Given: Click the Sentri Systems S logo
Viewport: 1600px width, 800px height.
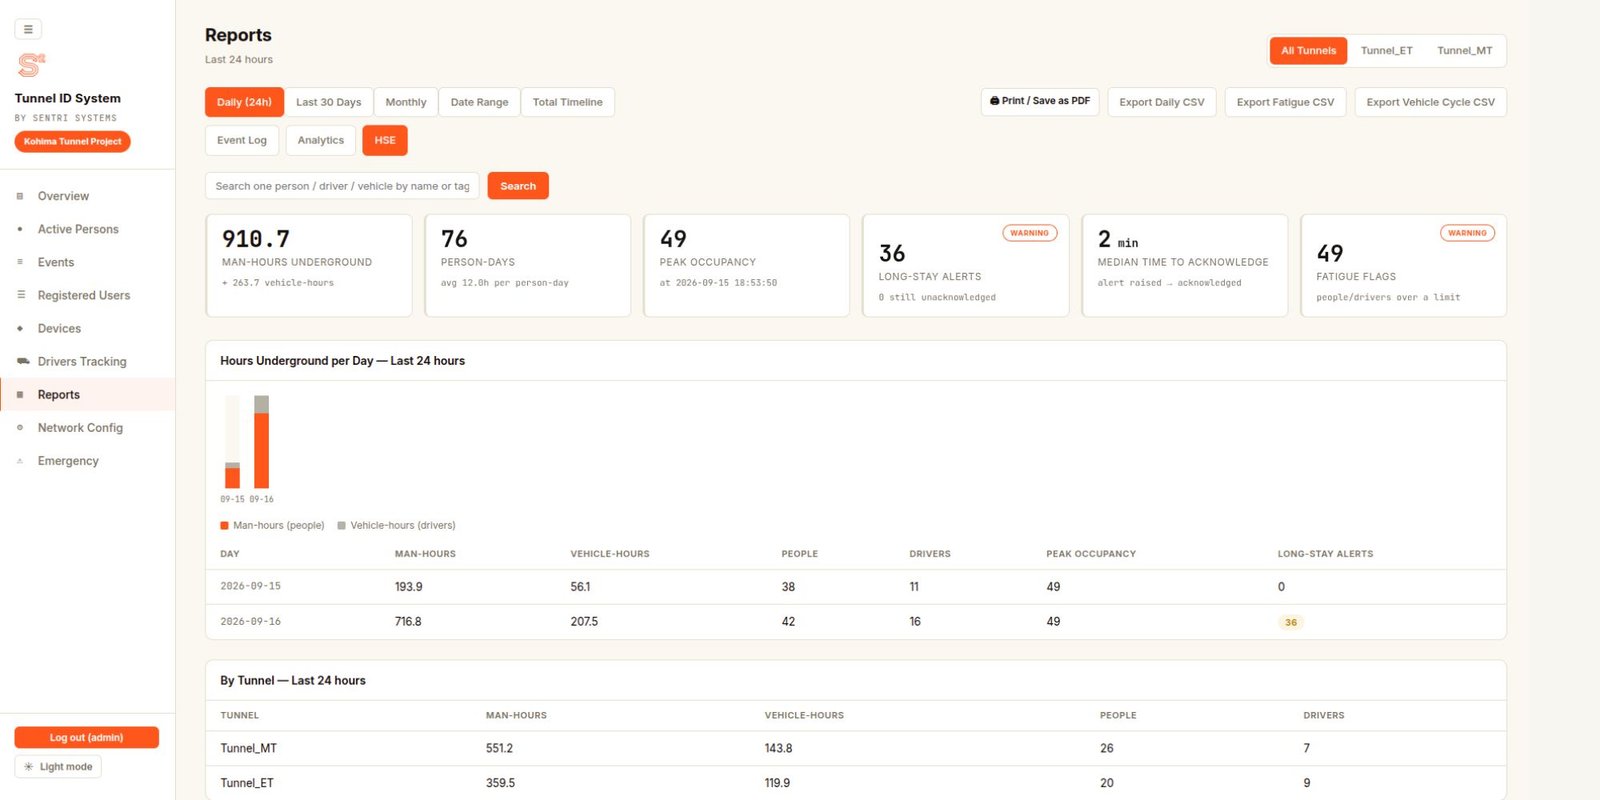Looking at the screenshot, I should coord(31,65).
